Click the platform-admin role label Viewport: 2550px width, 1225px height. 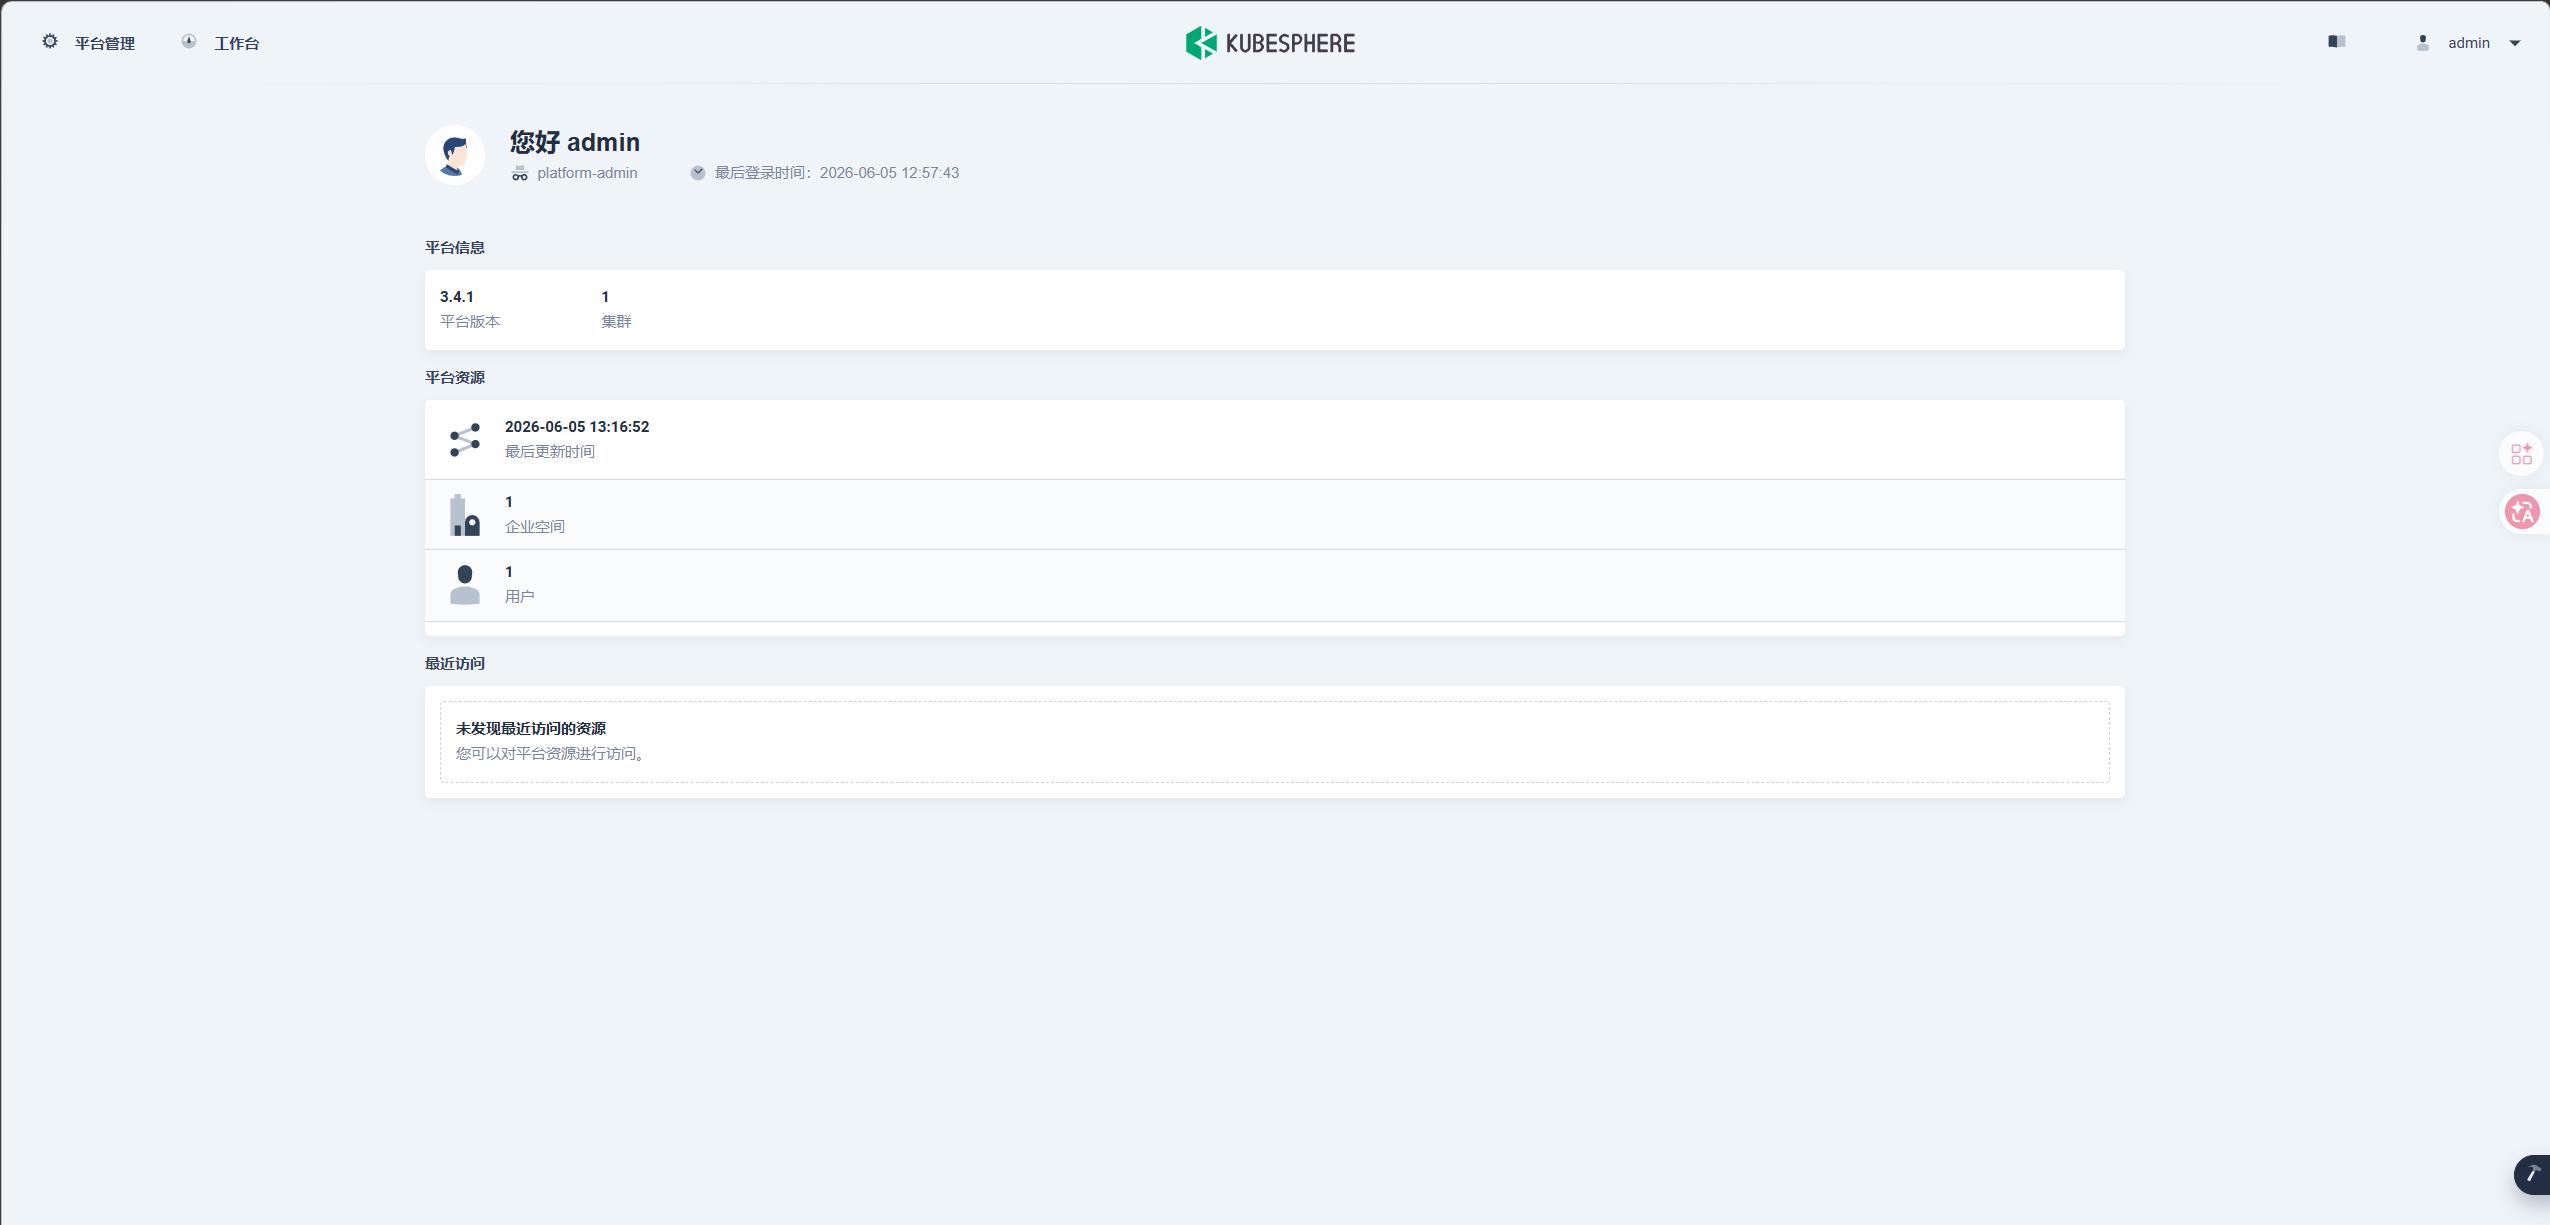(x=587, y=173)
